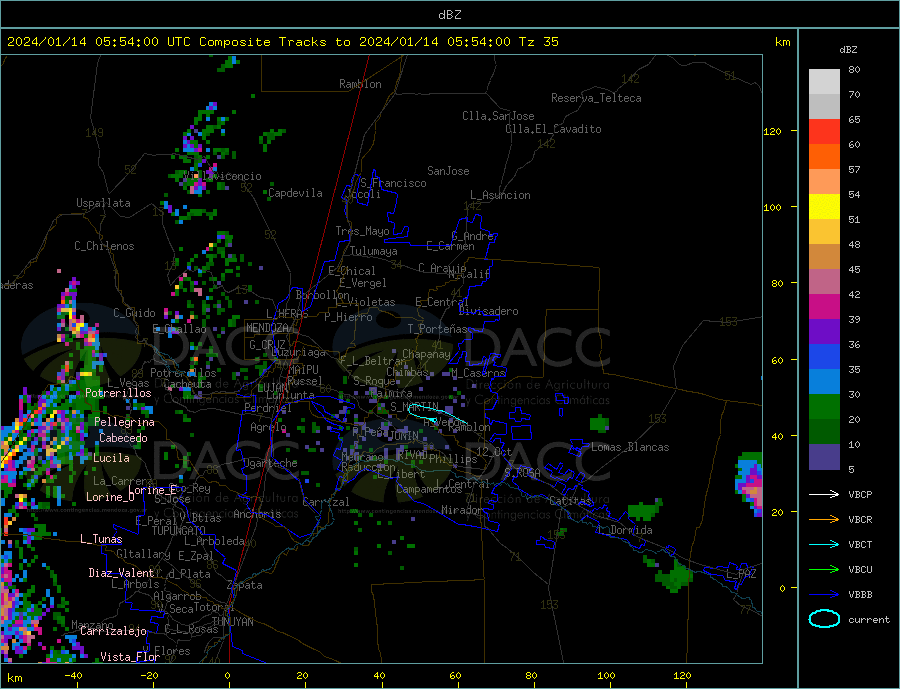The width and height of the screenshot is (900, 689).
Task: Click the orange VBCR arrow legend icon
Action: click(824, 520)
